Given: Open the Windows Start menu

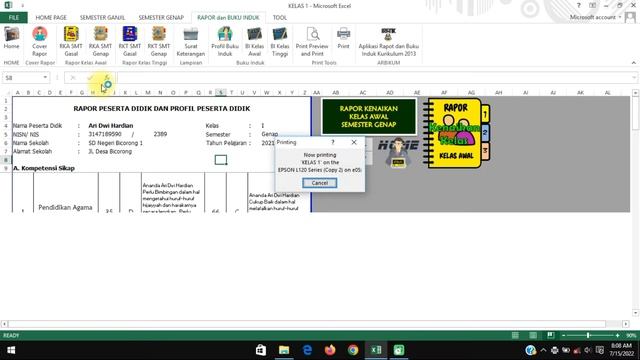Looking at the screenshot, I should pyautogui.click(x=11, y=350).
